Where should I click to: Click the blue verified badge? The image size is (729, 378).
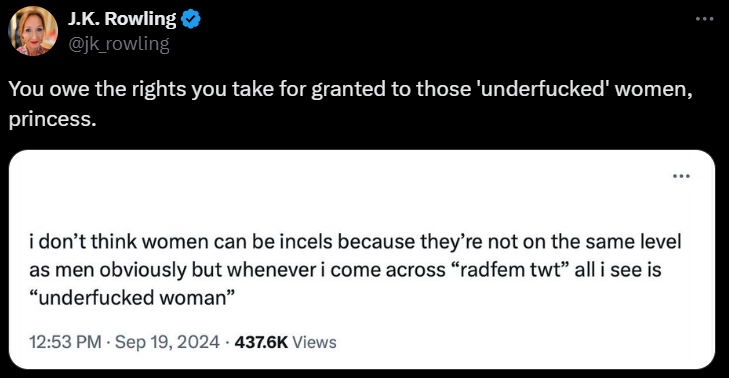pyautogui.click(x=191, y=20)
